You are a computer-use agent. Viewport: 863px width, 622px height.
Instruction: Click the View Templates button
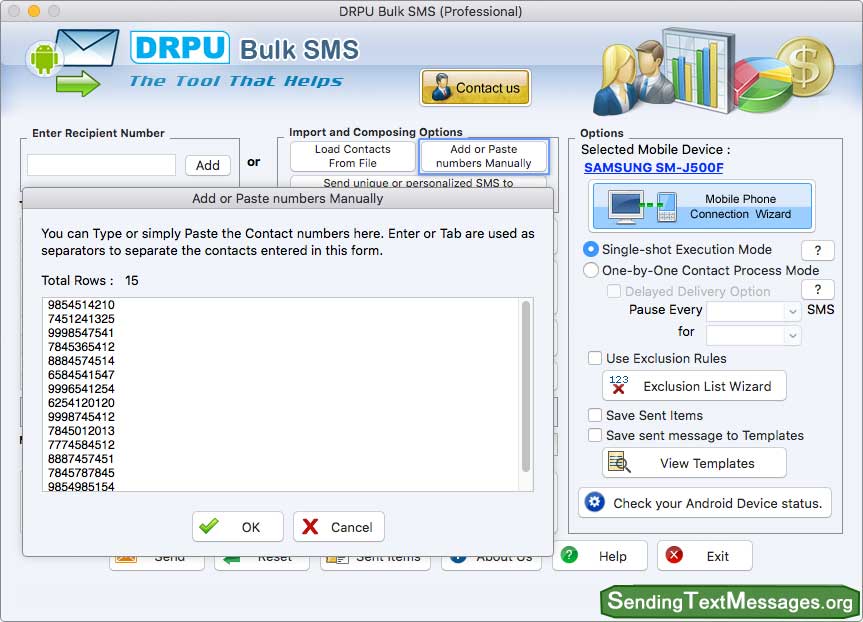point(694,463)
